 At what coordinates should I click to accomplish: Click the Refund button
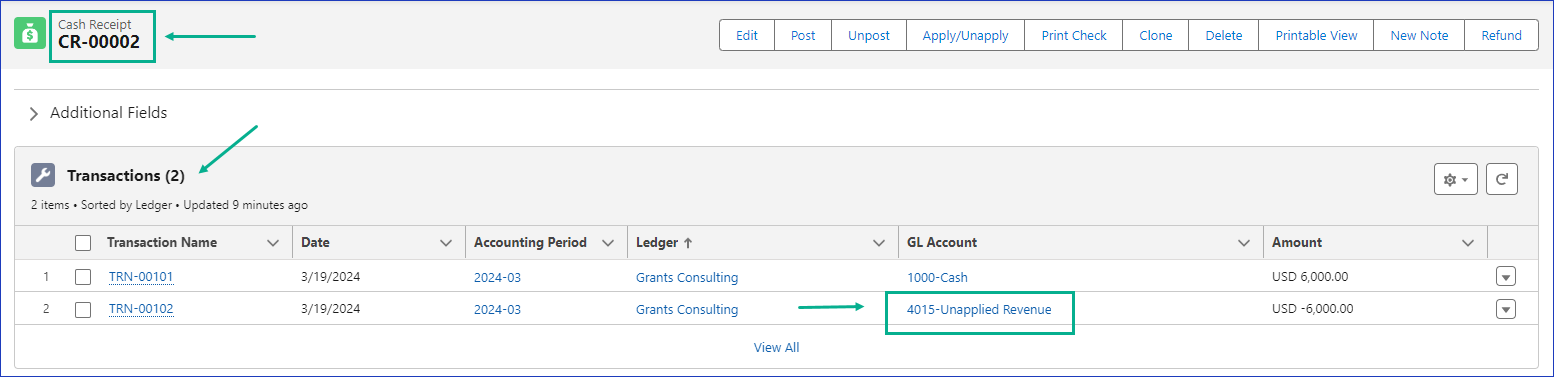(x=1501, y=35)
